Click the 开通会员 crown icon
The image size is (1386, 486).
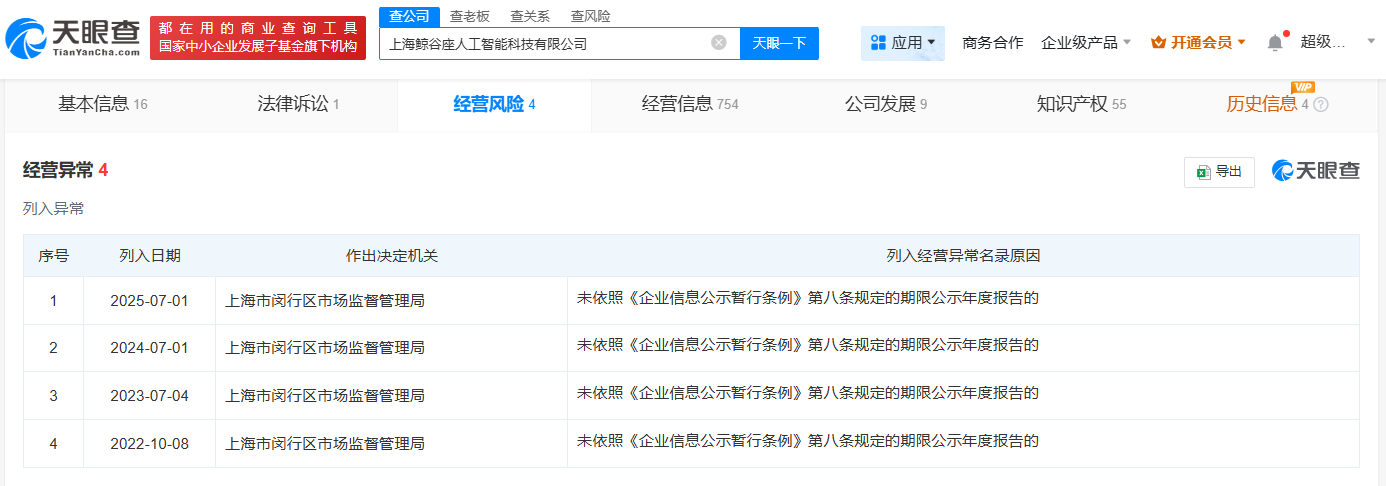(x=1159, y=43)
